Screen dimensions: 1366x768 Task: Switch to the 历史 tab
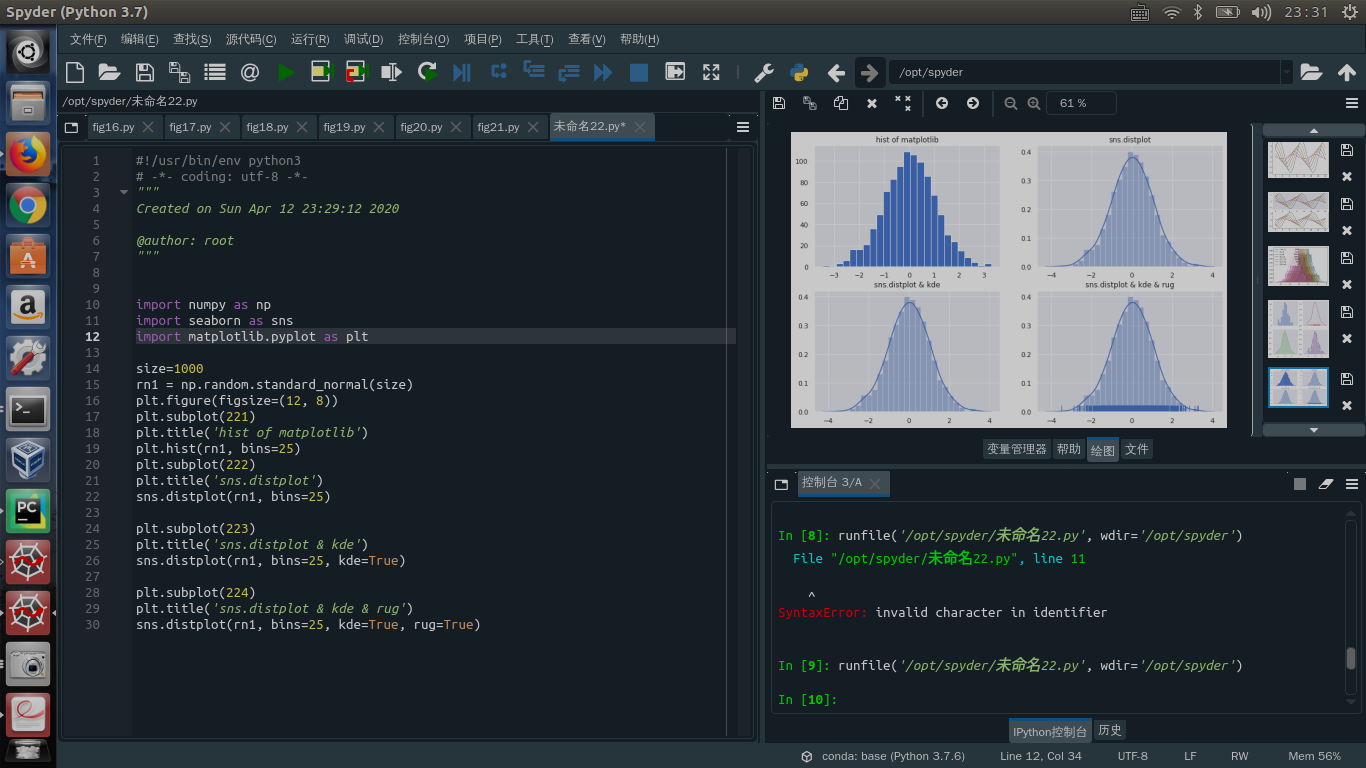tap(1110, 730)
